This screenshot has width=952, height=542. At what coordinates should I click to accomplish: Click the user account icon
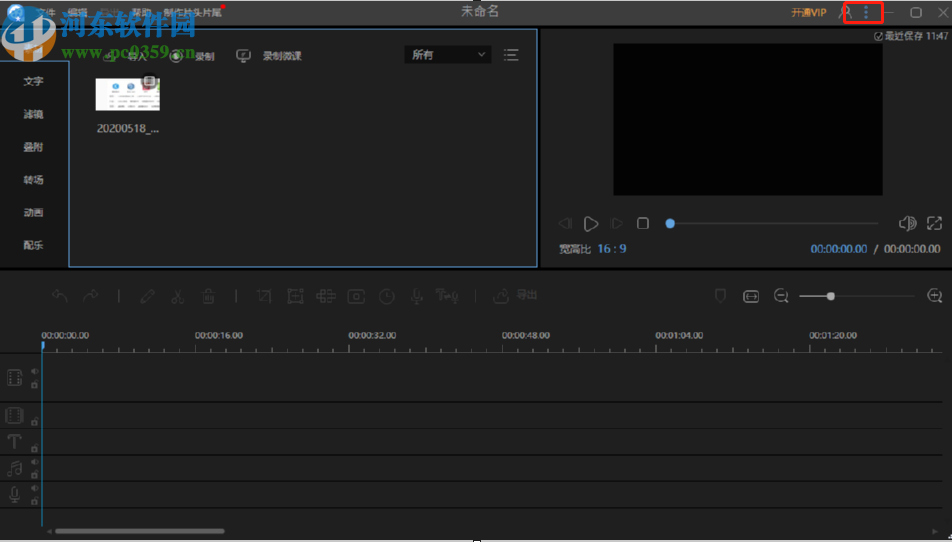pyautogui.click(x=845, y=13)
